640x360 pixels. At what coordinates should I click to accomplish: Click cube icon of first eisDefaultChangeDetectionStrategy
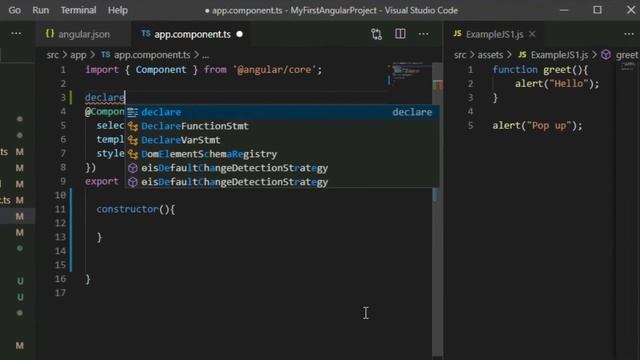[133, 168]
